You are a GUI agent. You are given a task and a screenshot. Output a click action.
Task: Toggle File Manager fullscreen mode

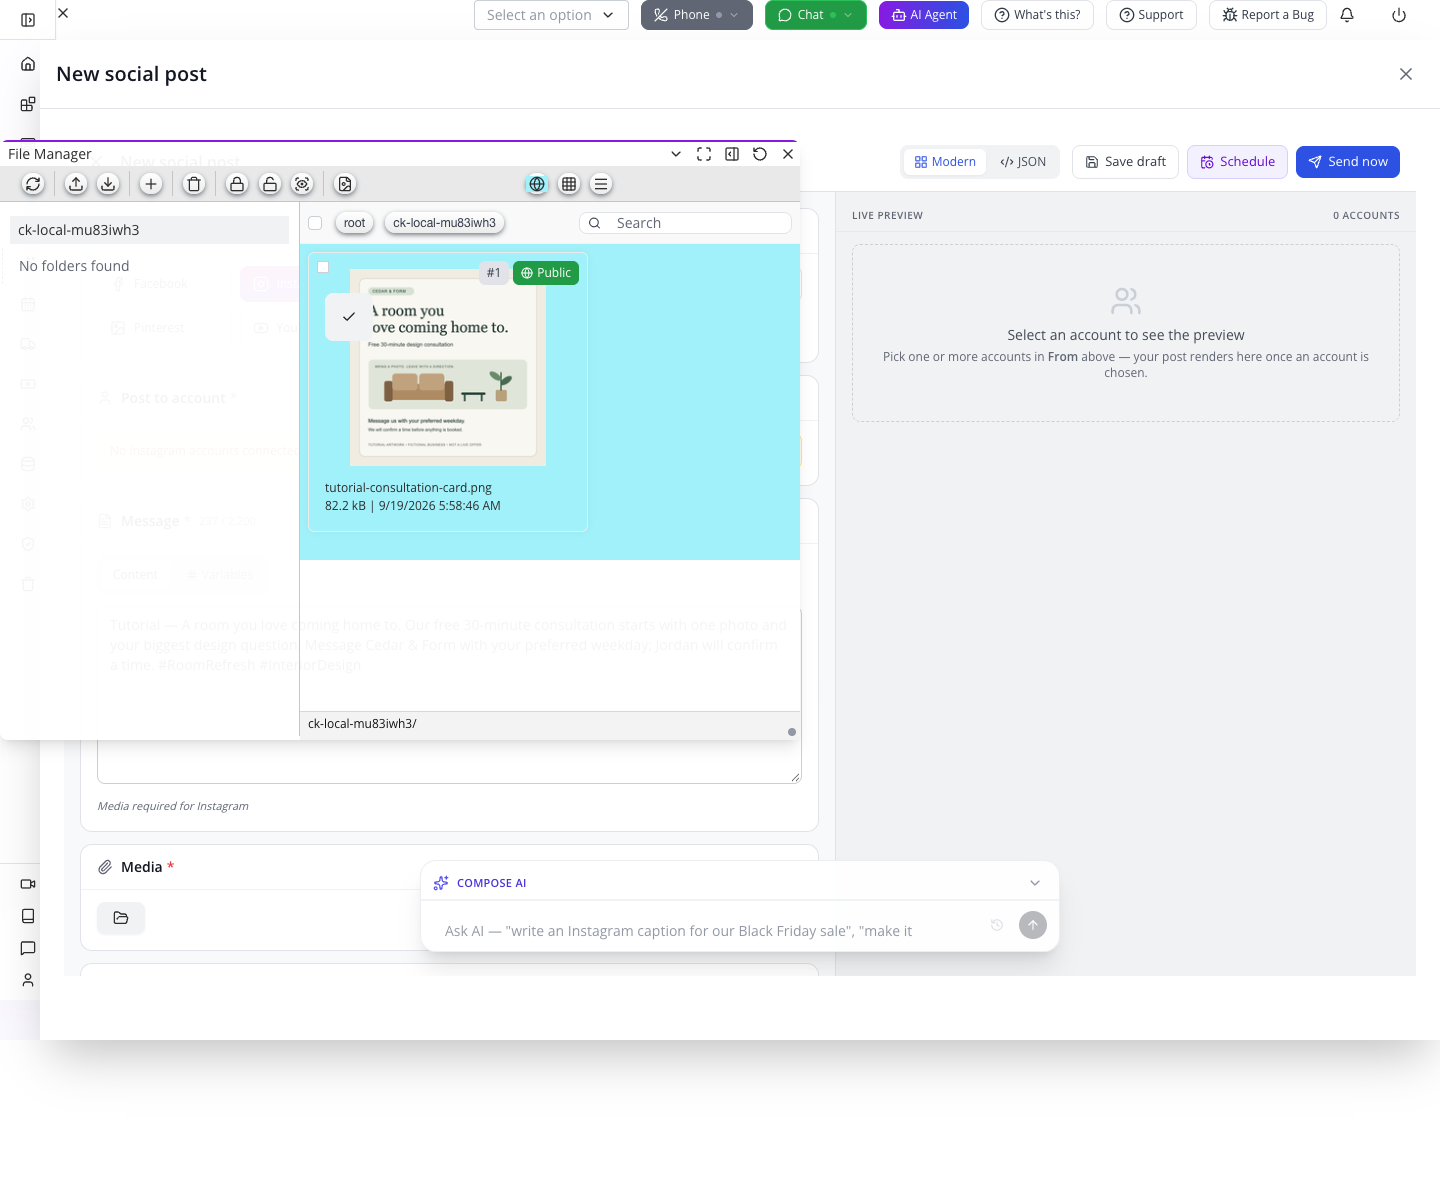pyautogui.click(x=704, y=154)
